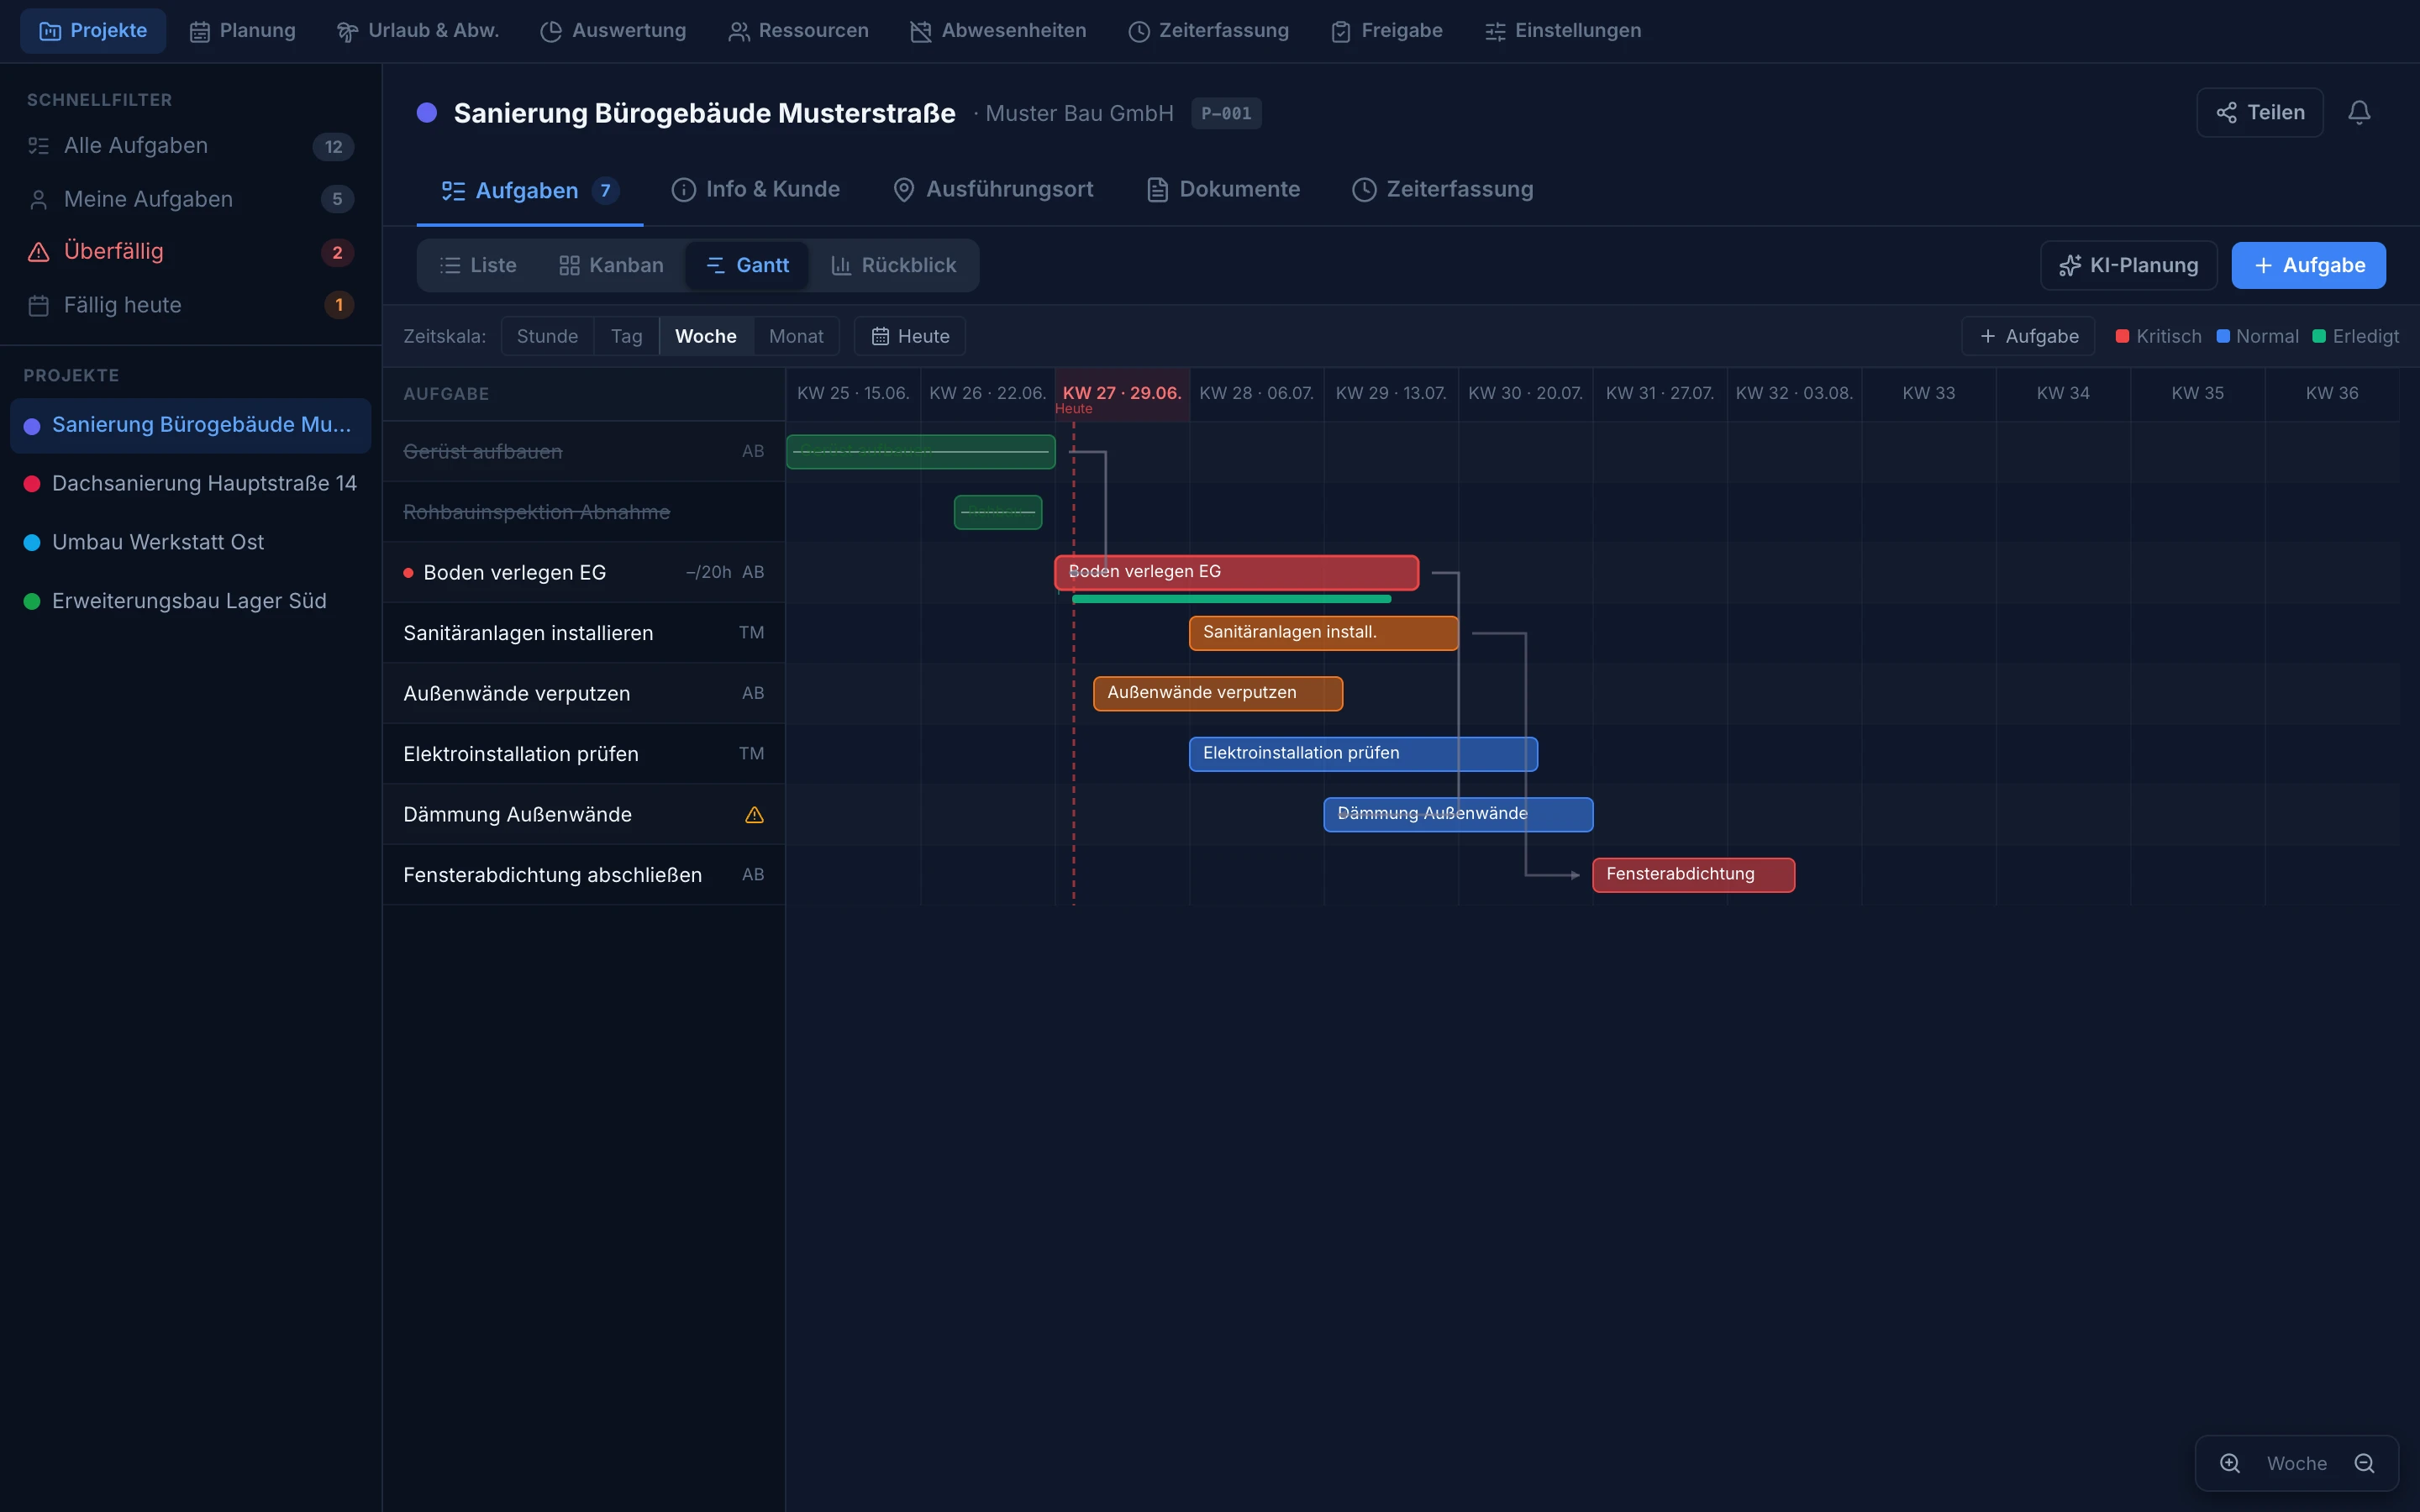
Task: Open the Dokumente tab
Action: point(1223,189)
